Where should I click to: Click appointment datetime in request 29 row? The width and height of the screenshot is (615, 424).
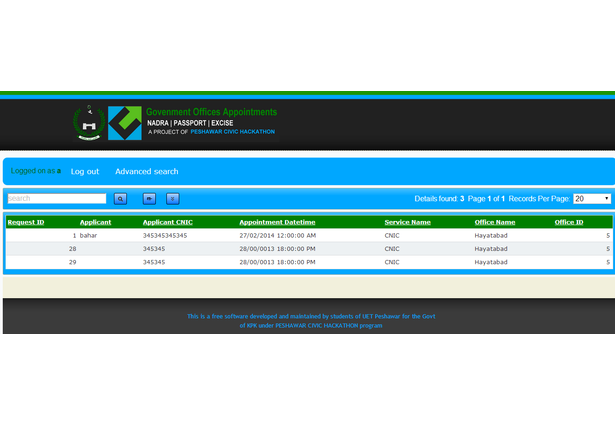[x=277, y=262]
